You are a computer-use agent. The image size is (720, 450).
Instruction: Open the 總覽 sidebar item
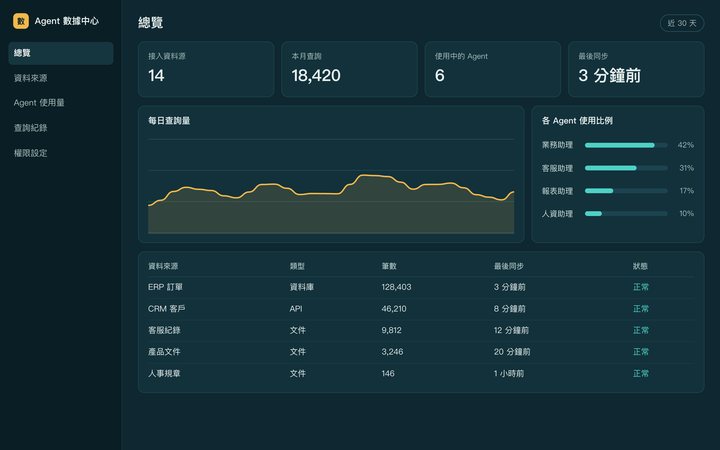pyautogui.click(x=61, y=53)
